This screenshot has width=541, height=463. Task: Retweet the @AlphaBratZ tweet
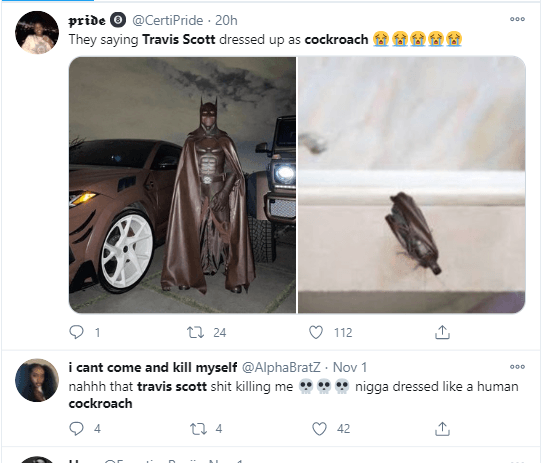198,428
